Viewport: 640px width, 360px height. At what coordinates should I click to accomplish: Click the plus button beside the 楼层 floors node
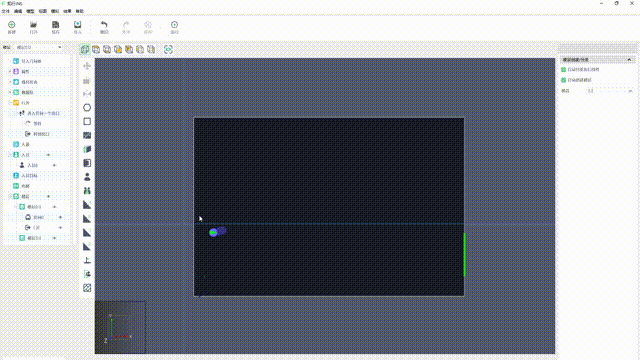48,196
